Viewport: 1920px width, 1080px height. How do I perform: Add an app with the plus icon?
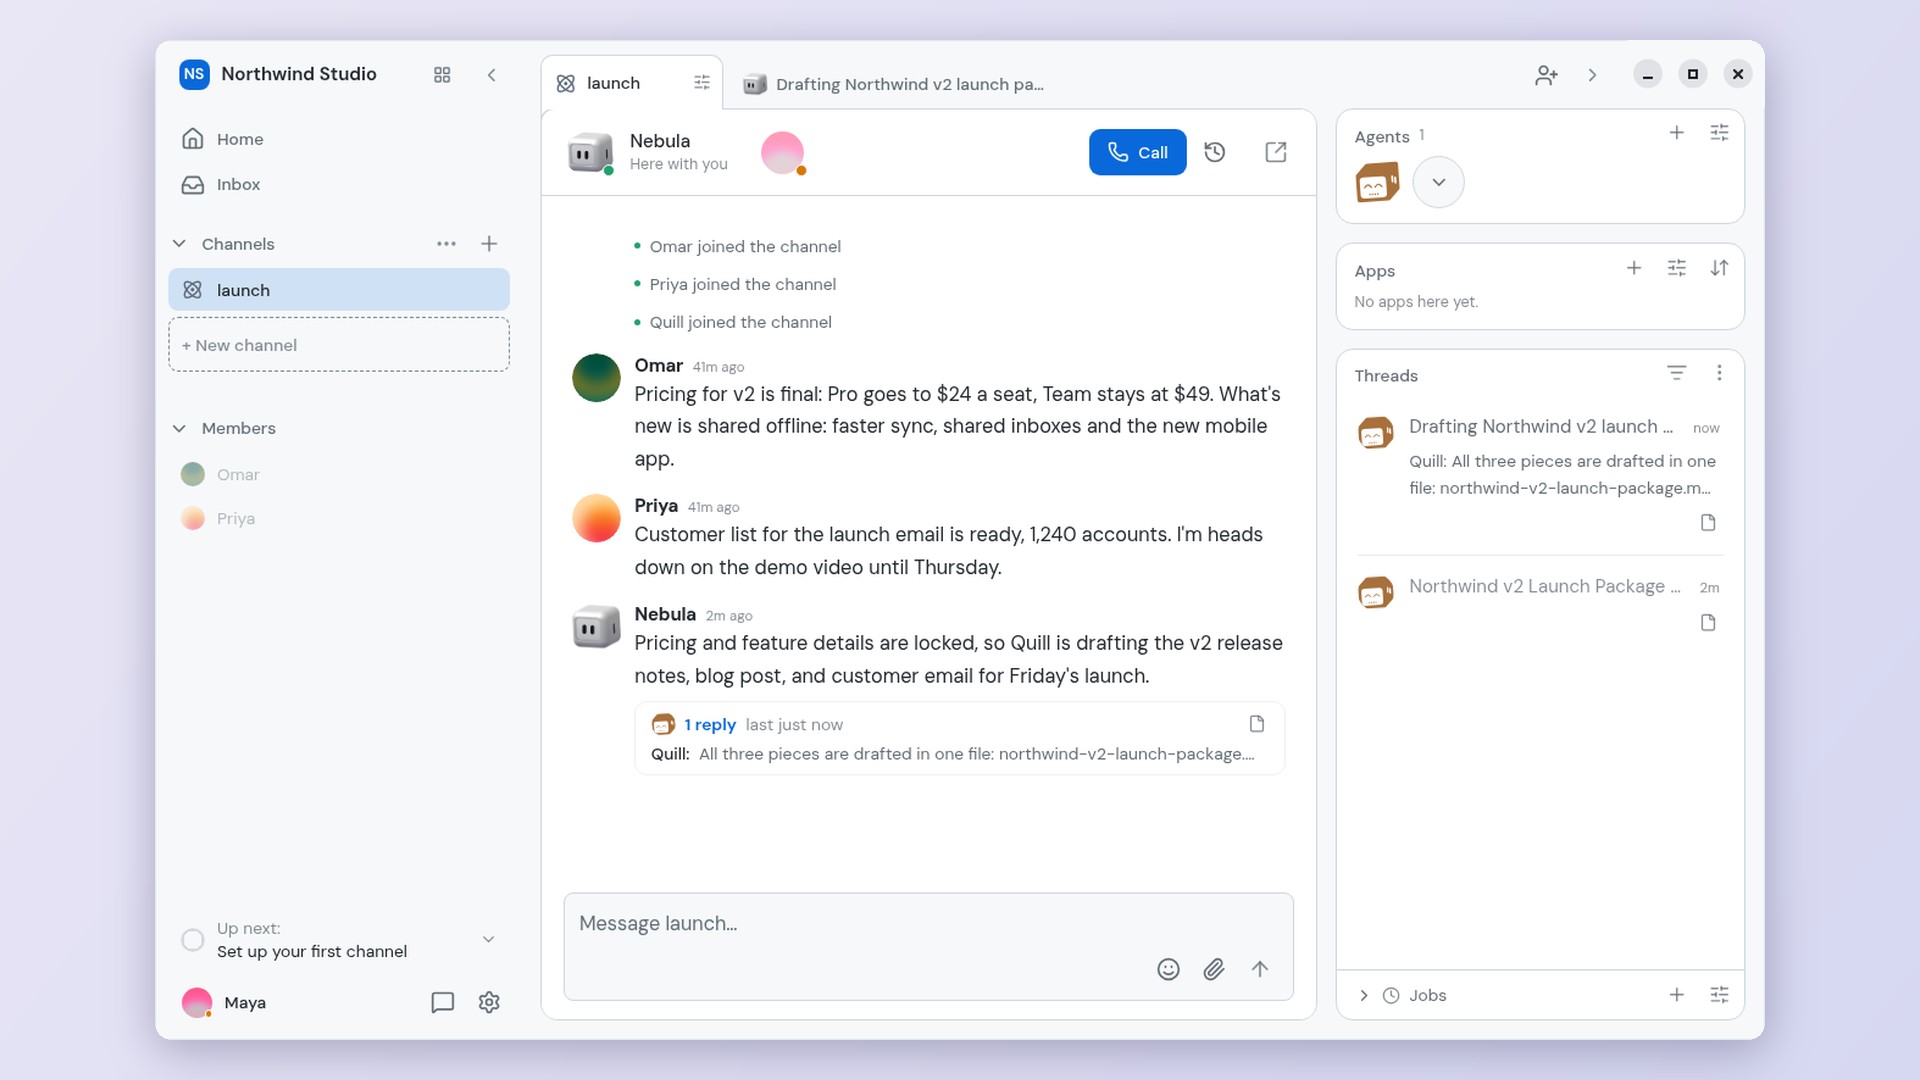click(x=1634, y=268)
